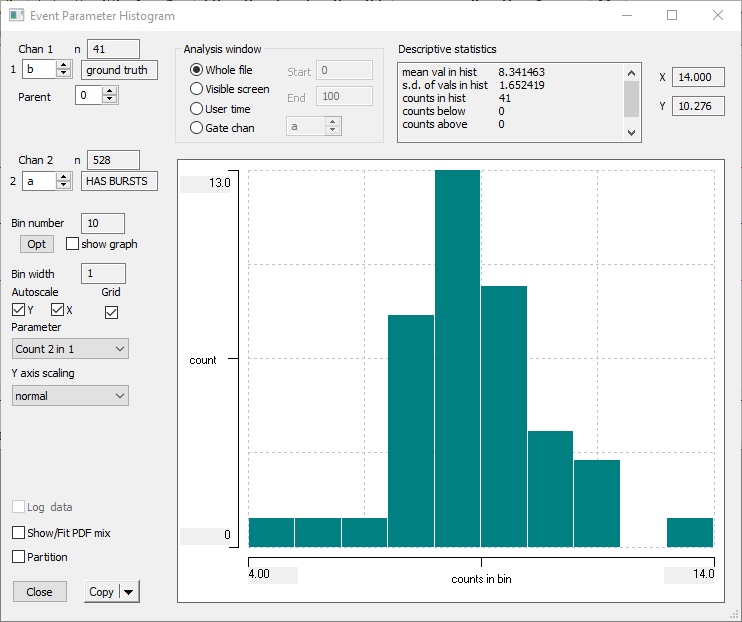Choose the Gate chan radio option
Image resolution: width=742 pixels, height=622 pixels.
click(x=196, y=128)
